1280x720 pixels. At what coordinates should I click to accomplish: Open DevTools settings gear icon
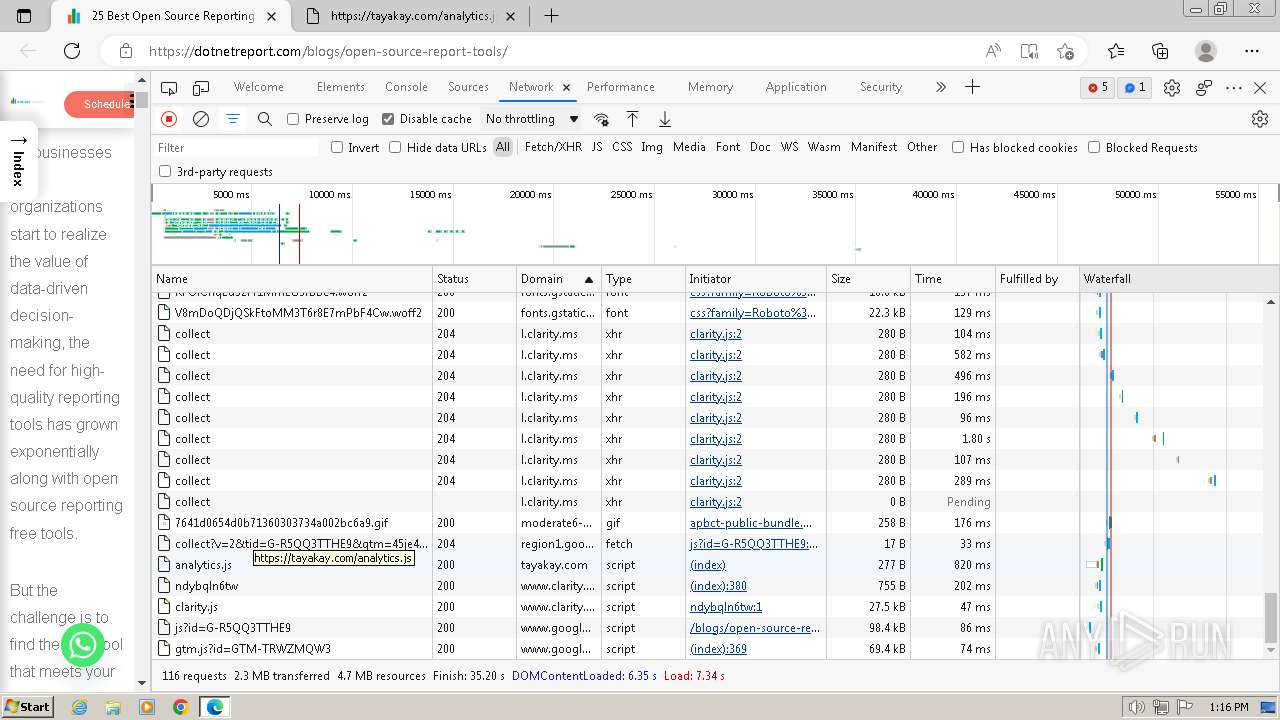pos(1172,88)
